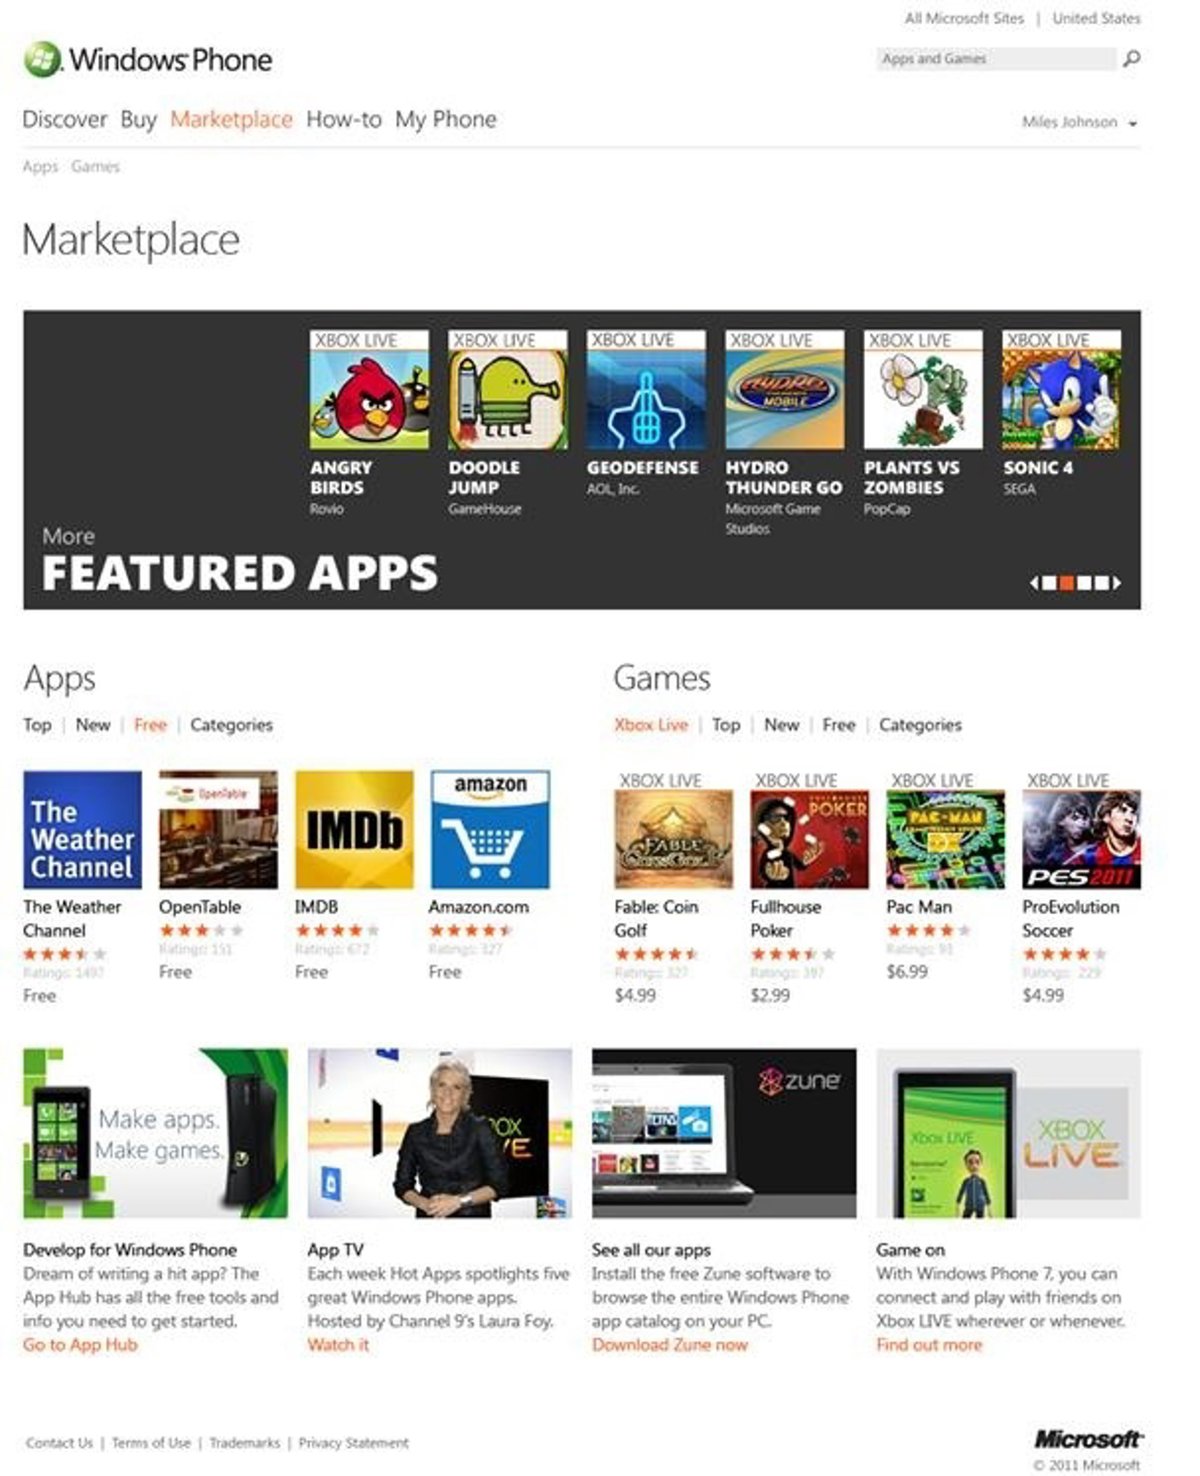Open the App TV video thumbnail

click(440, 1133)
